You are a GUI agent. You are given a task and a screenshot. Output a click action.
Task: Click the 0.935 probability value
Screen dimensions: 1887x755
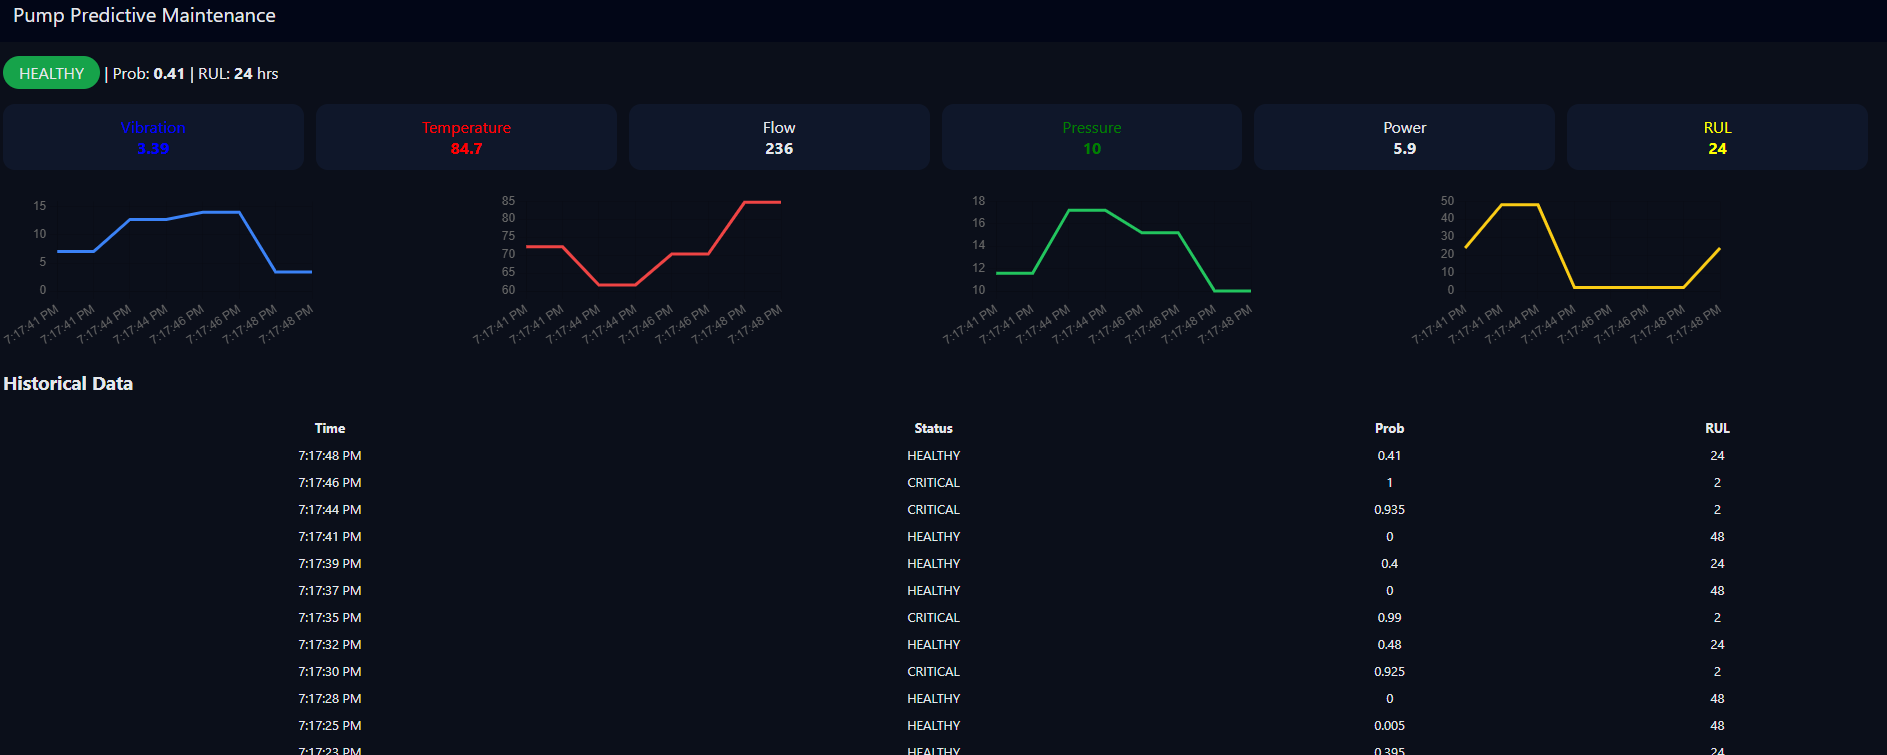click(x=1389, y=509)
